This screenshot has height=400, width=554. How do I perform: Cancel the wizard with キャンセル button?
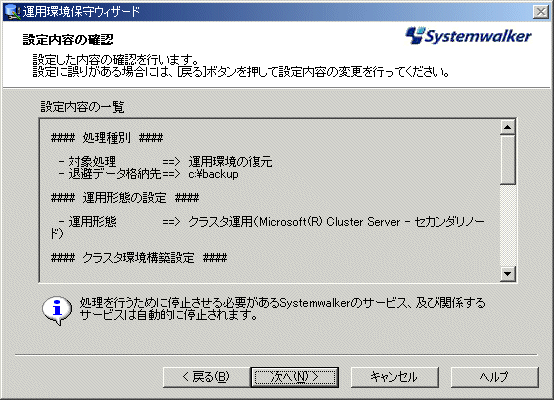pos(395,377)
